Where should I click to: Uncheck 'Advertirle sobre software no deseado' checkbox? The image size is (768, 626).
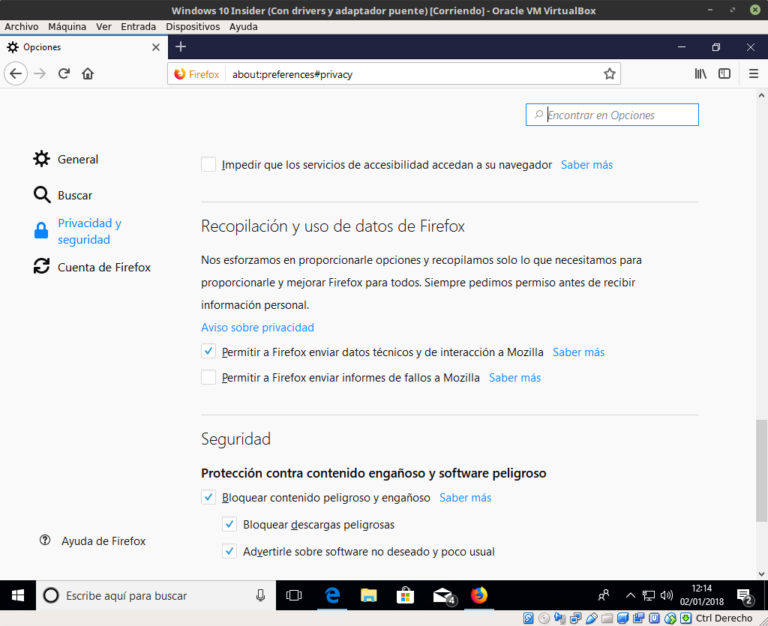[x=229, y=551]
